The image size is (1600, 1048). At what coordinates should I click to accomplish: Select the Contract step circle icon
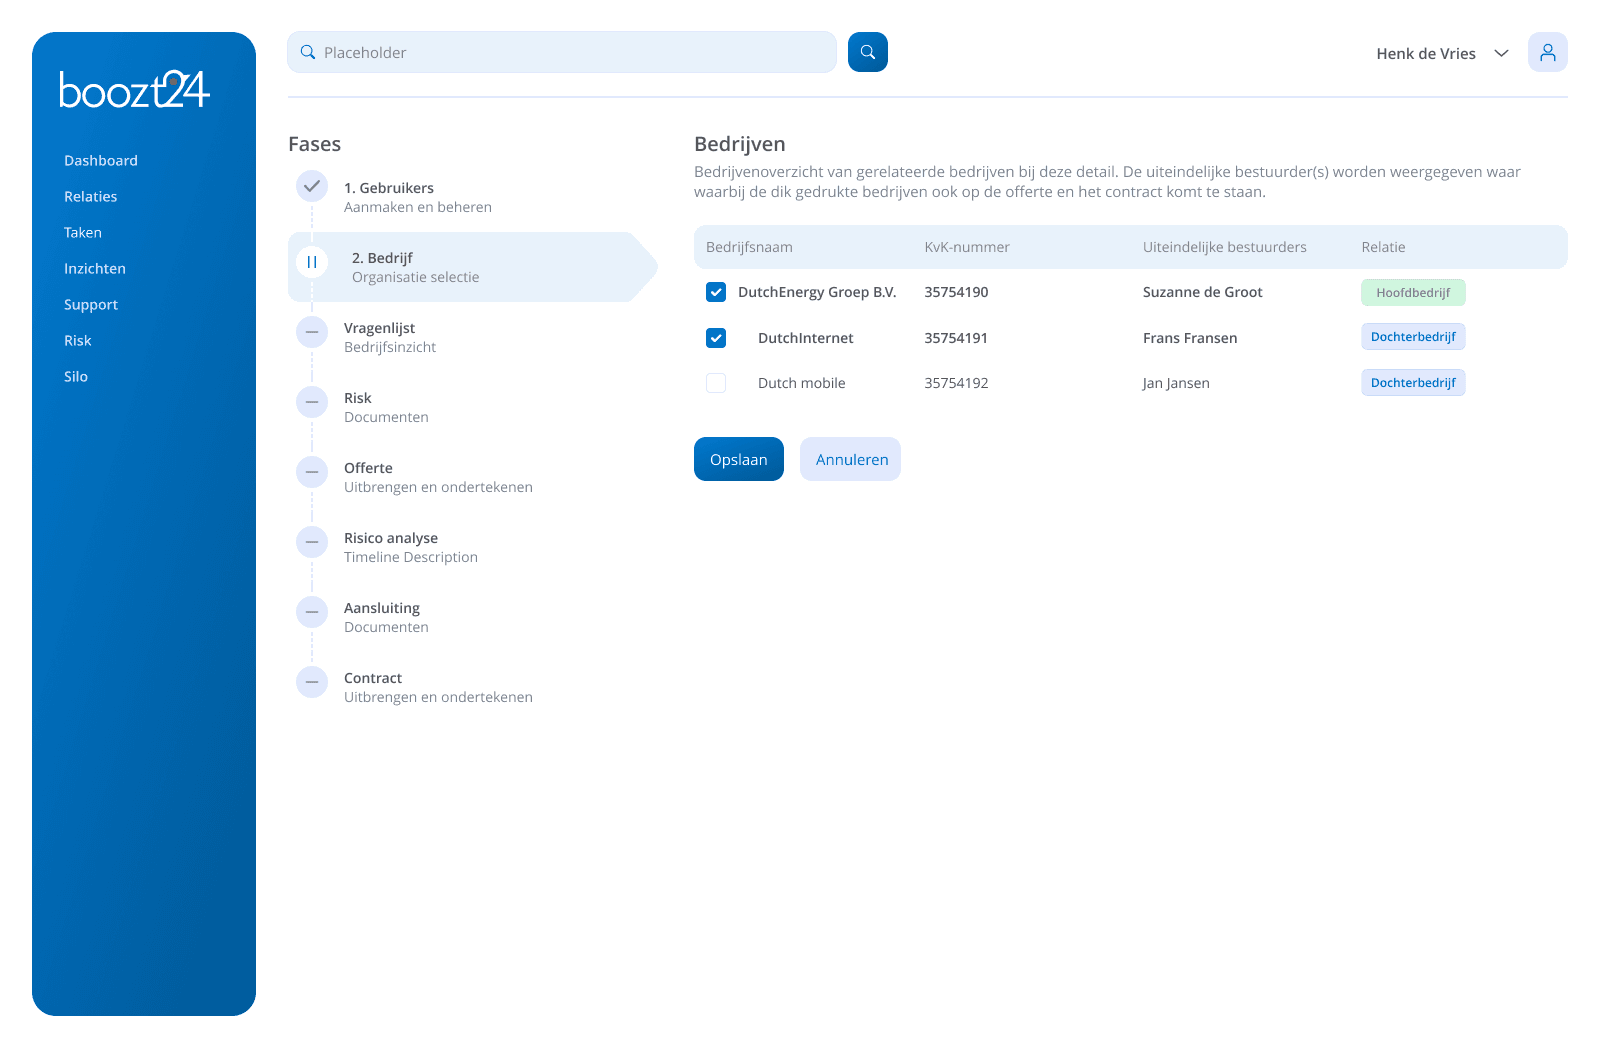tap(312, 682)
